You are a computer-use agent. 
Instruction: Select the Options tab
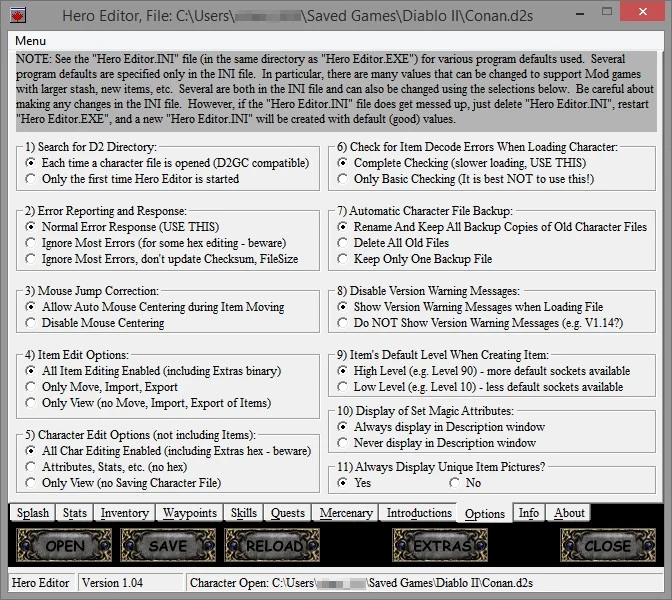pos(485,513)
